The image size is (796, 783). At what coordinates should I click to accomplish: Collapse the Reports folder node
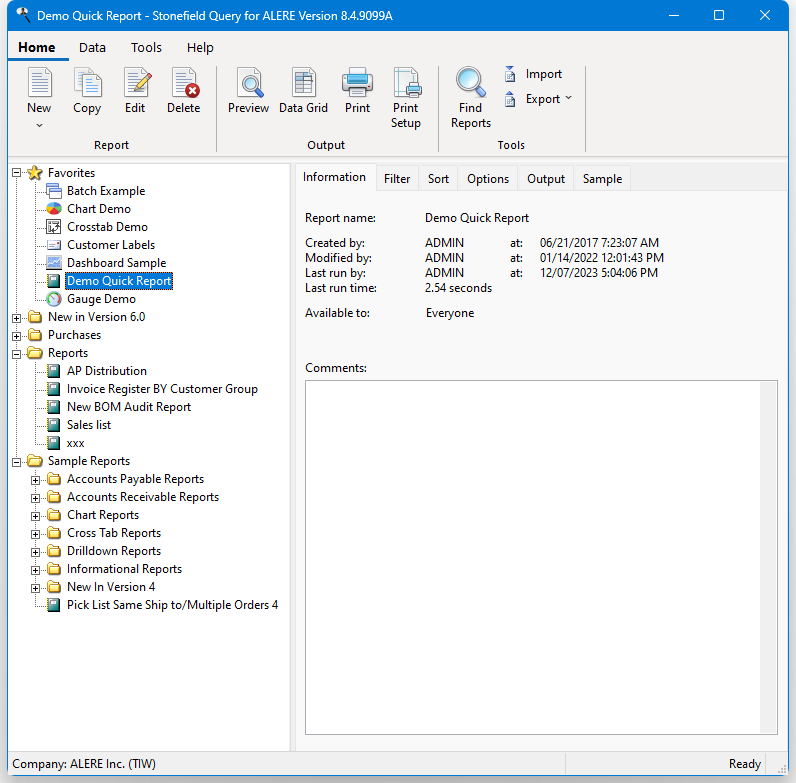point(17,354)
